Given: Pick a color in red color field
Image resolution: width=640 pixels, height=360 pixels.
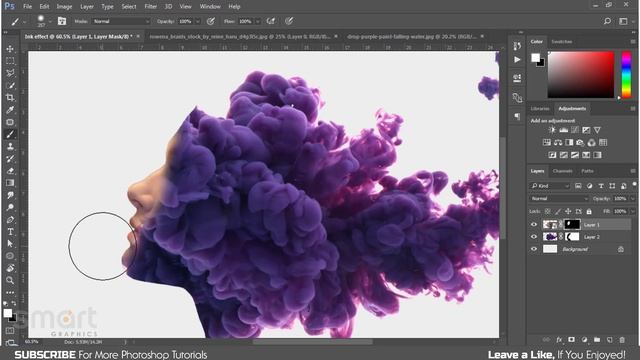Looking at the screenshot, I should tap(581, 75).
